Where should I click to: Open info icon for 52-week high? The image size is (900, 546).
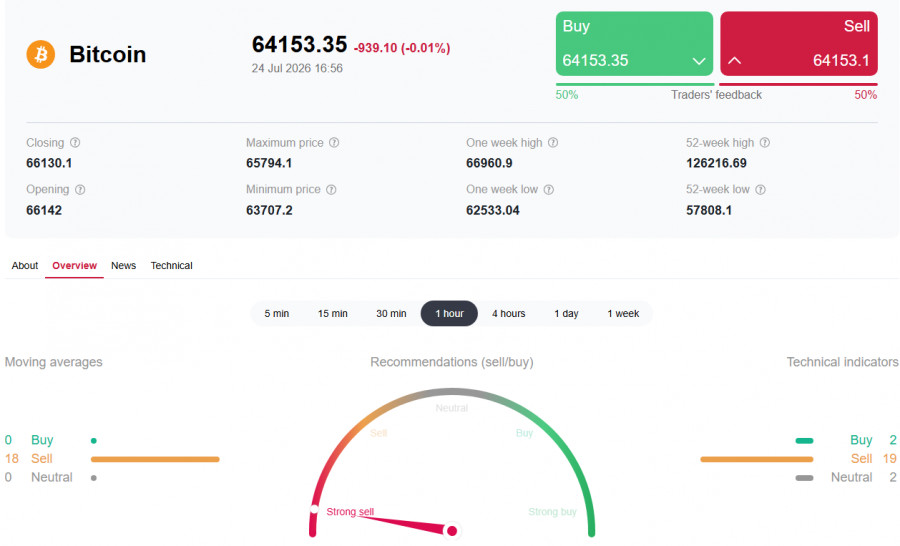(x=765, y=142)
